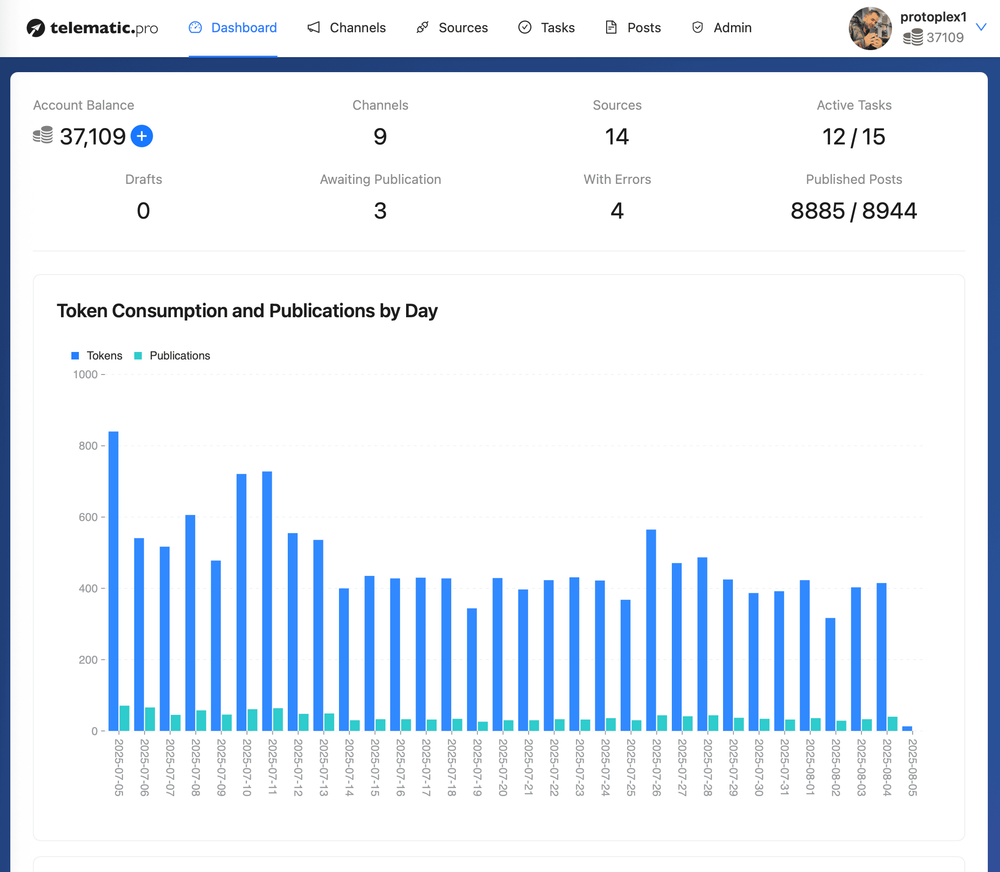Image resolution: width=1000 pixels, height=872 pixels.
Task: Click the Drafts count 0
Action: point(143,211)
